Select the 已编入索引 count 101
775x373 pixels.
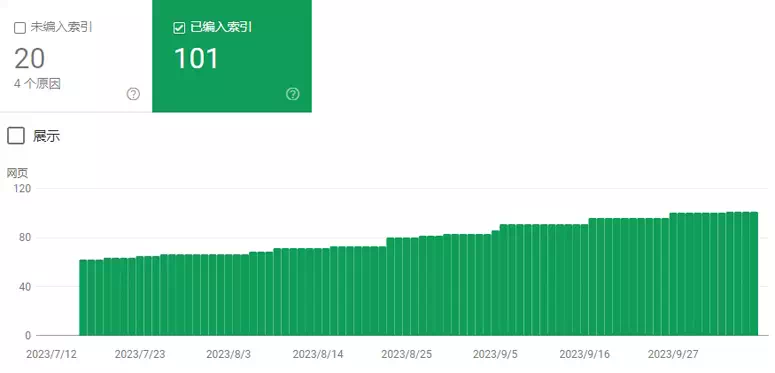coord(196,59)
